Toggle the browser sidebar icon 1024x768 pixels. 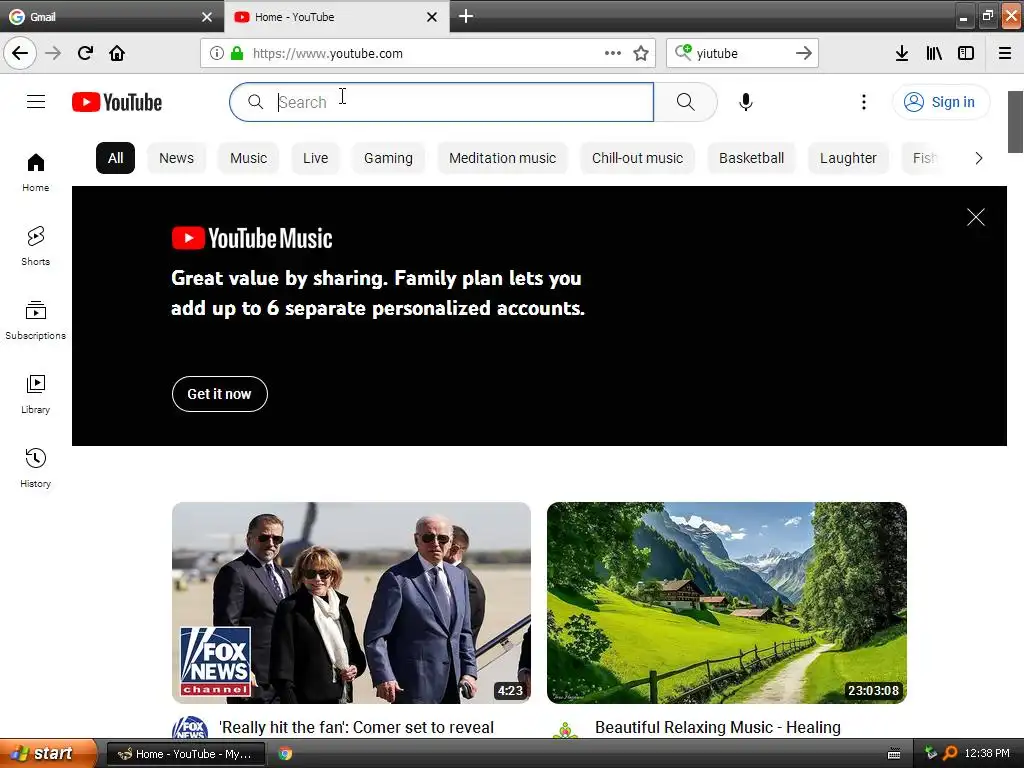coord(966,53)
